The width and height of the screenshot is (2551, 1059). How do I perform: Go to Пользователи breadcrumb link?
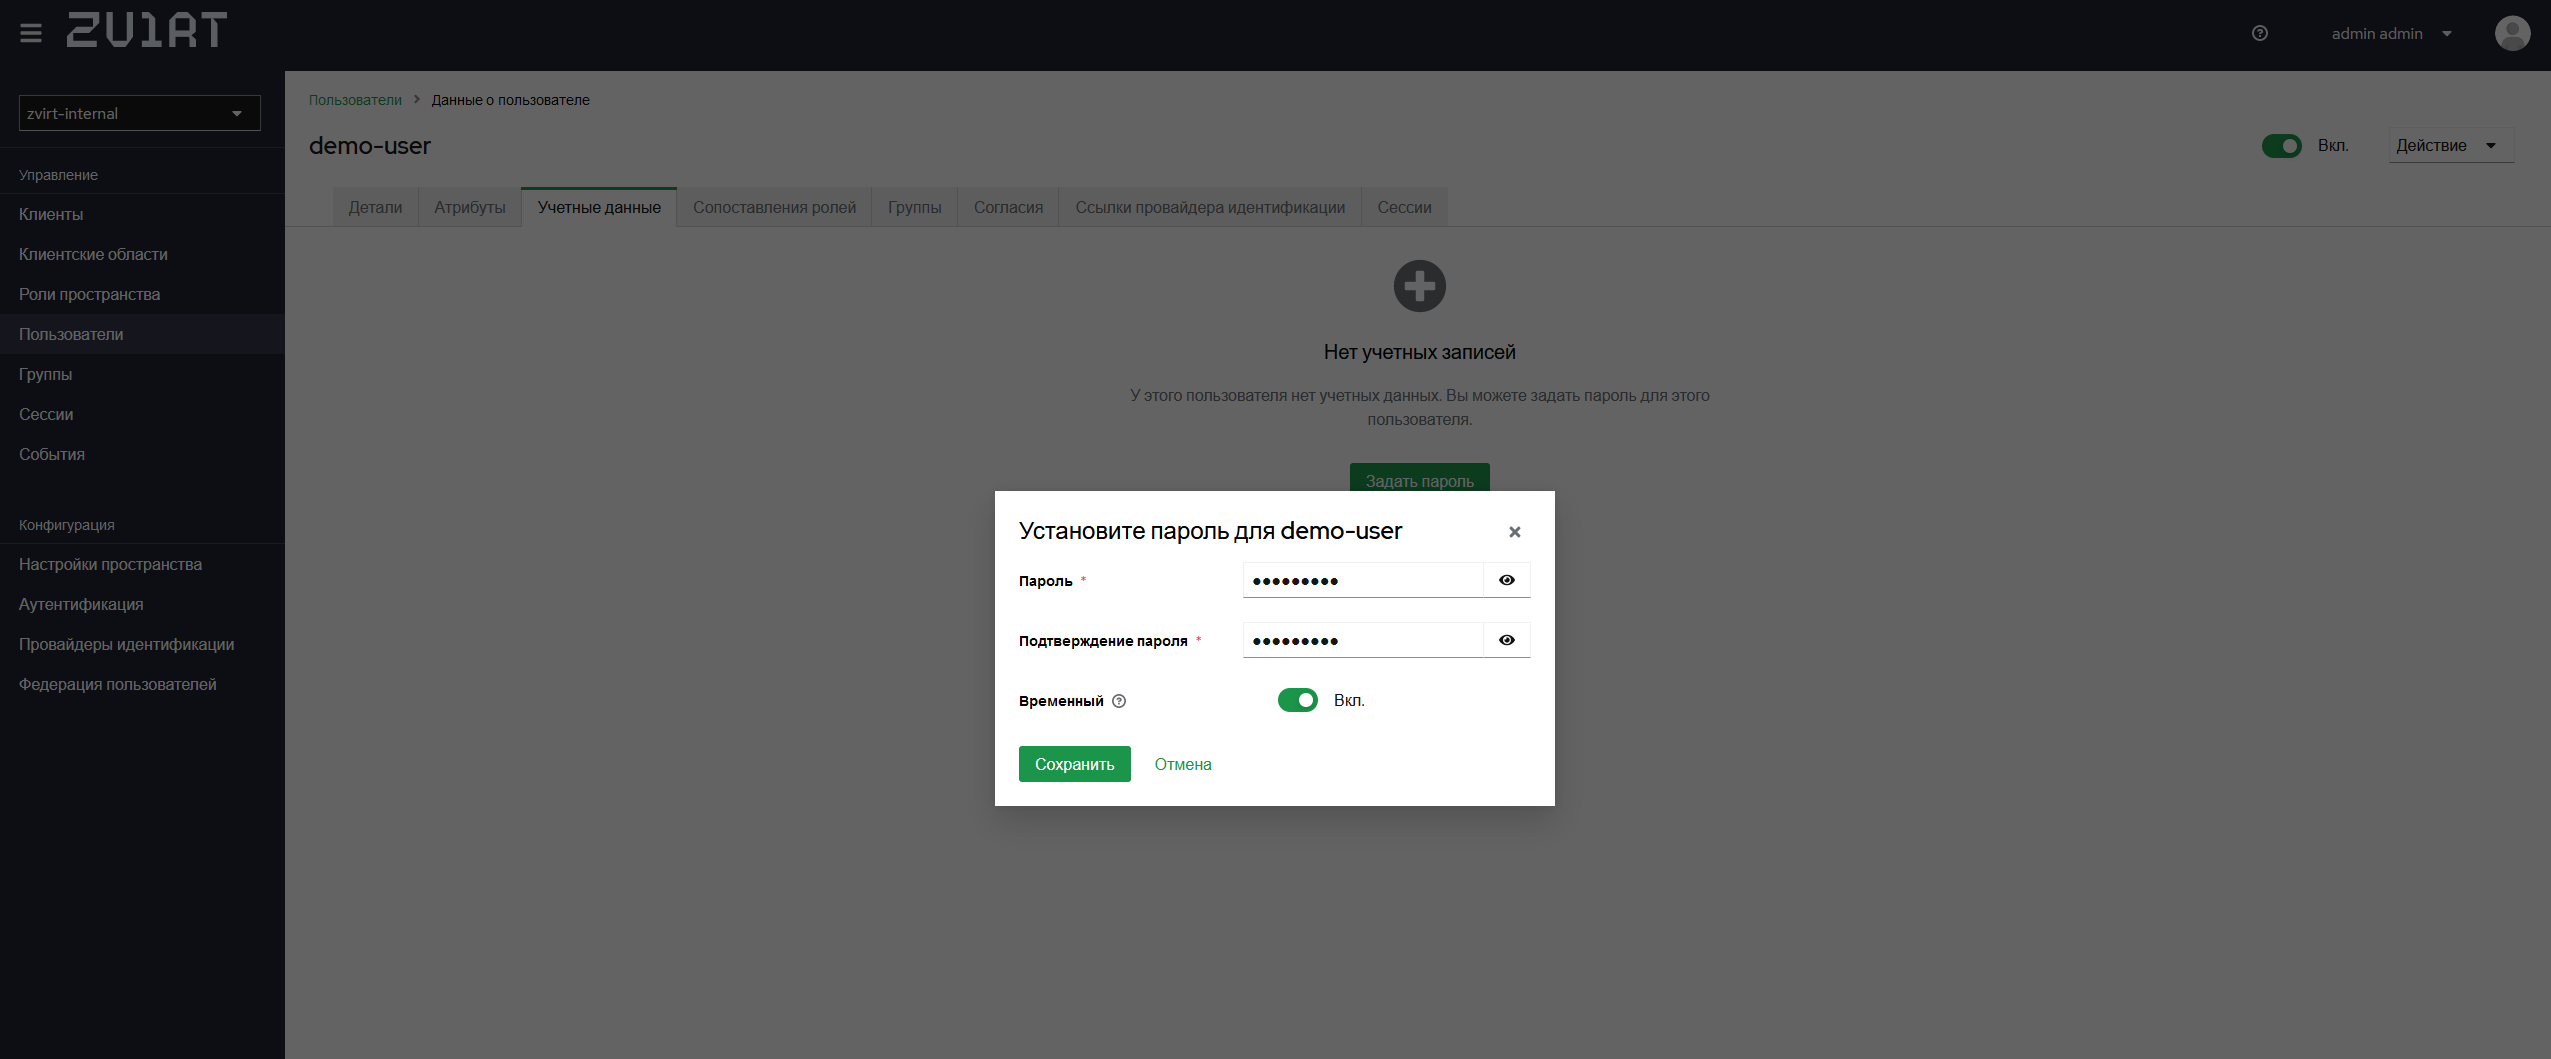tap(355, 100)
